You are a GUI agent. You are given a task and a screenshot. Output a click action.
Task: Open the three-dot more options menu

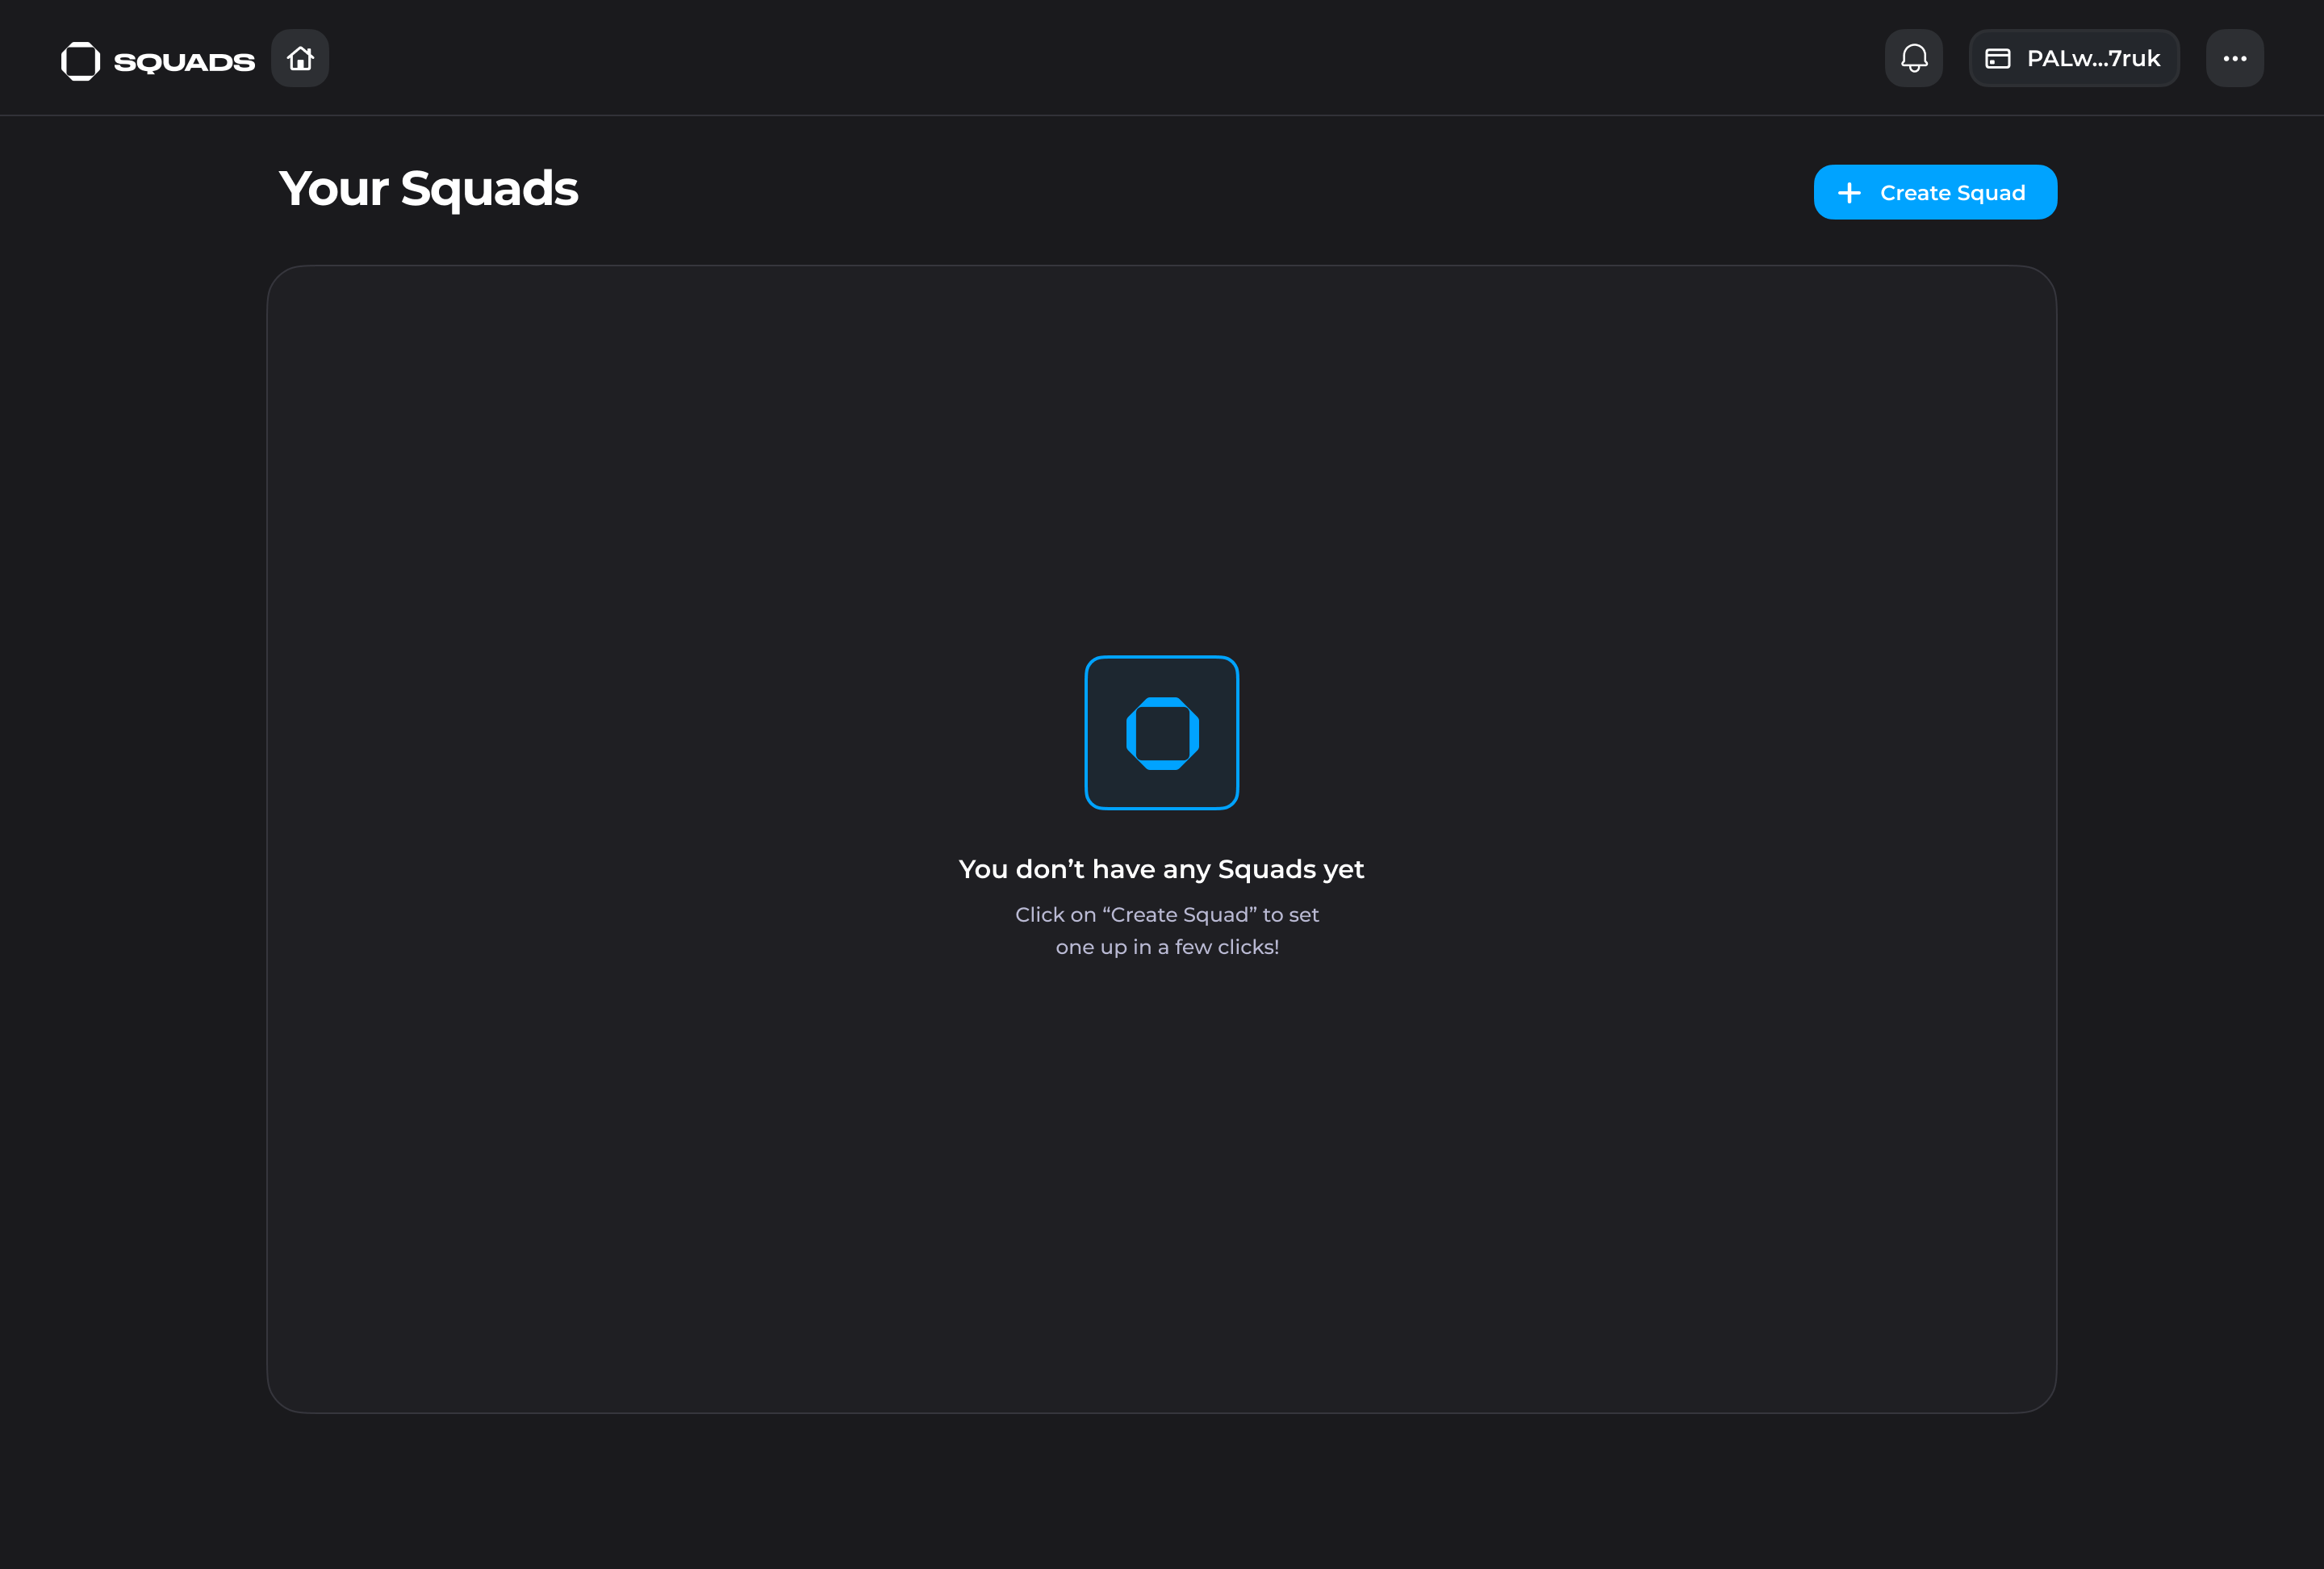2234,59
